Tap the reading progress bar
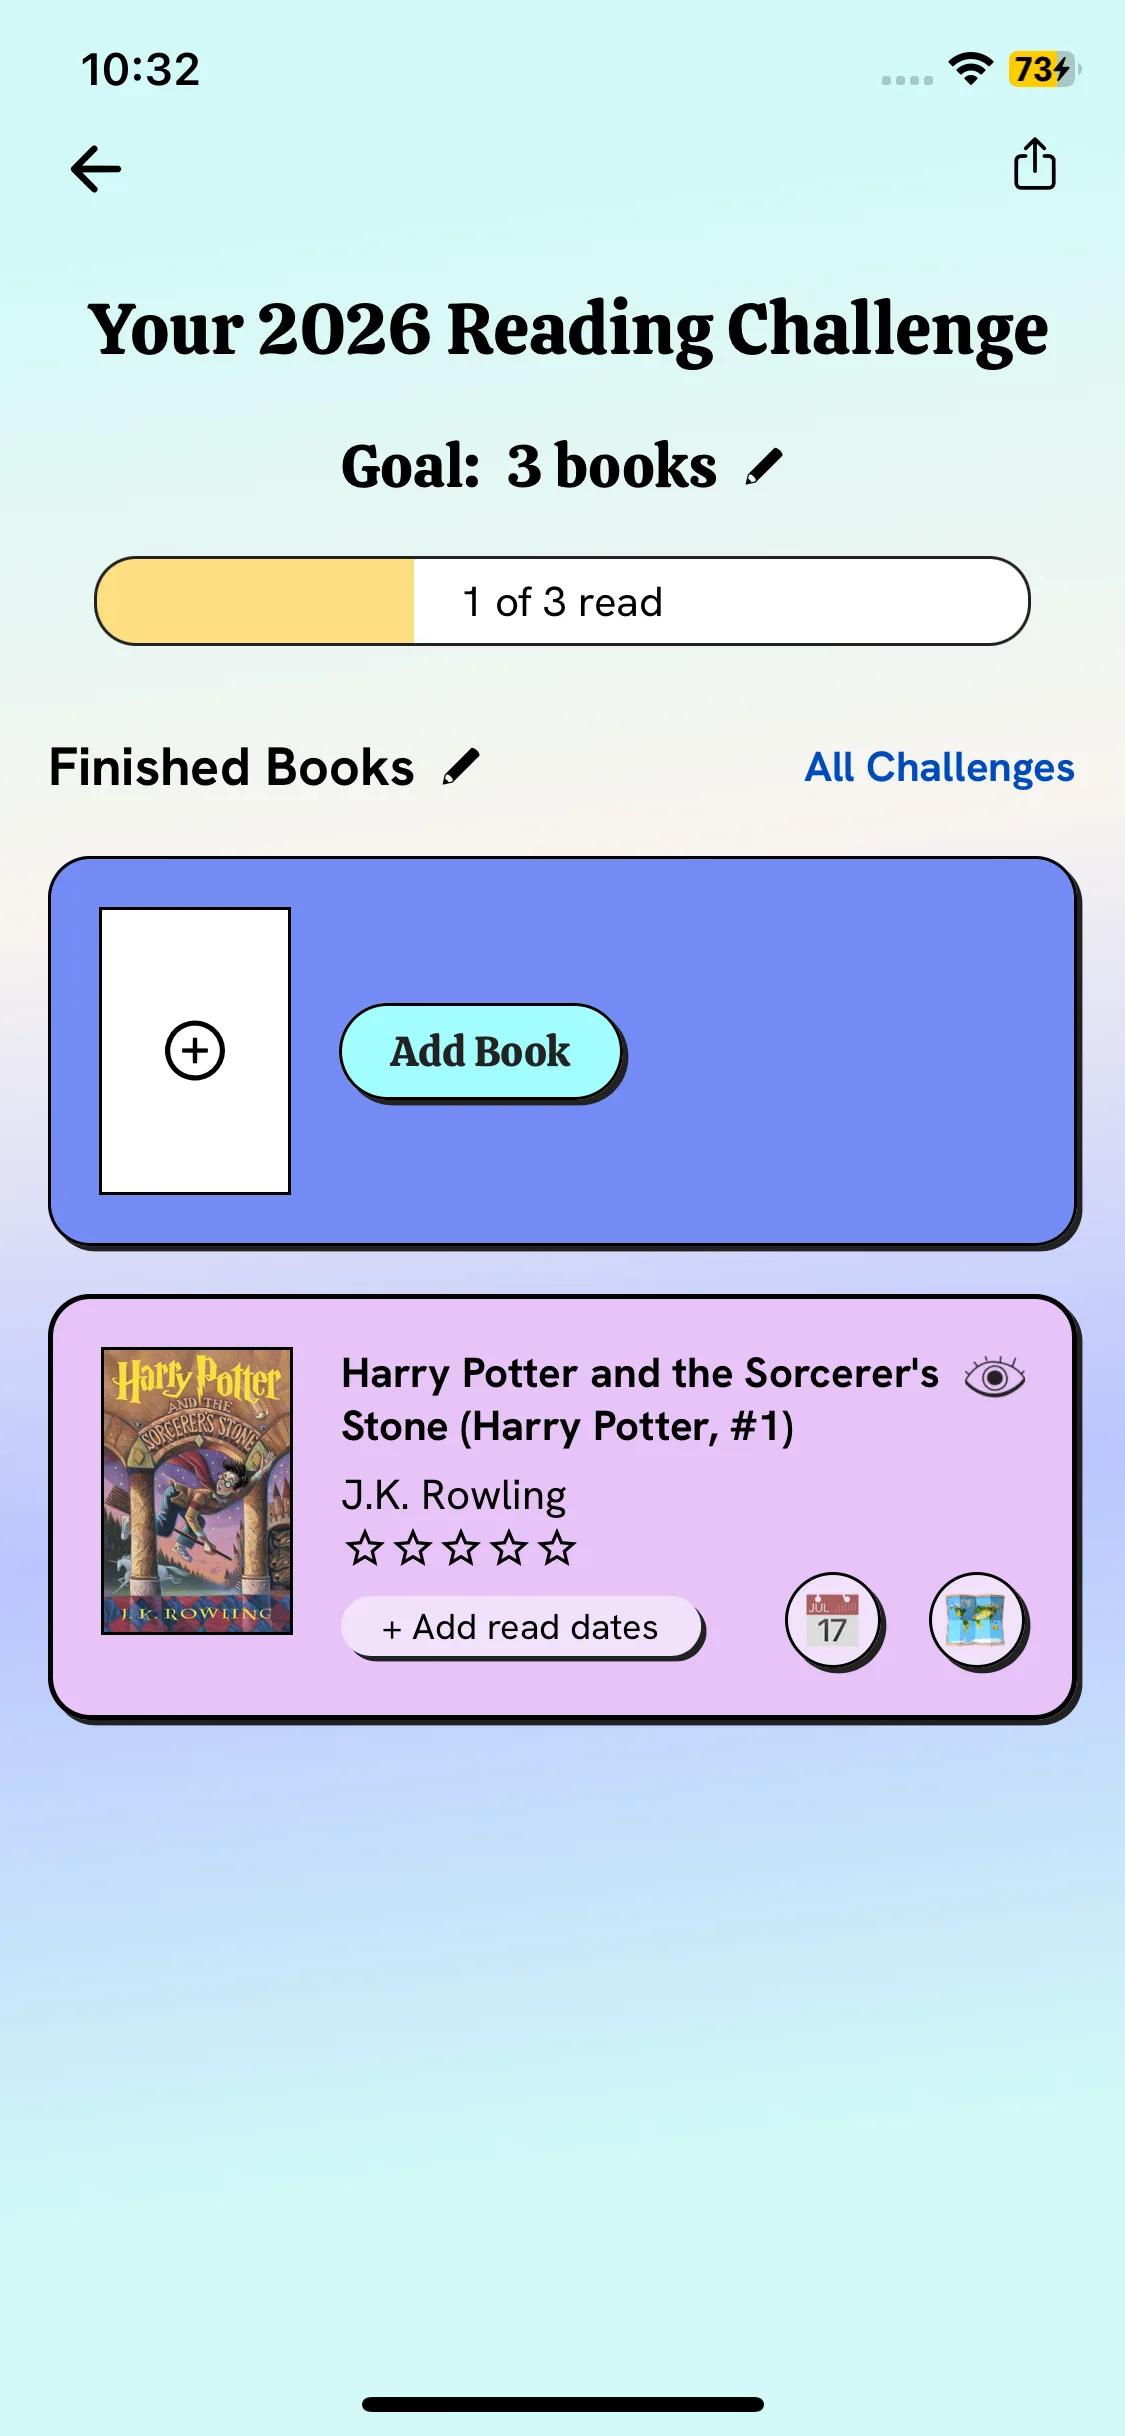1125x2436 pixels. pyautogui.click(x=562, y=601)
